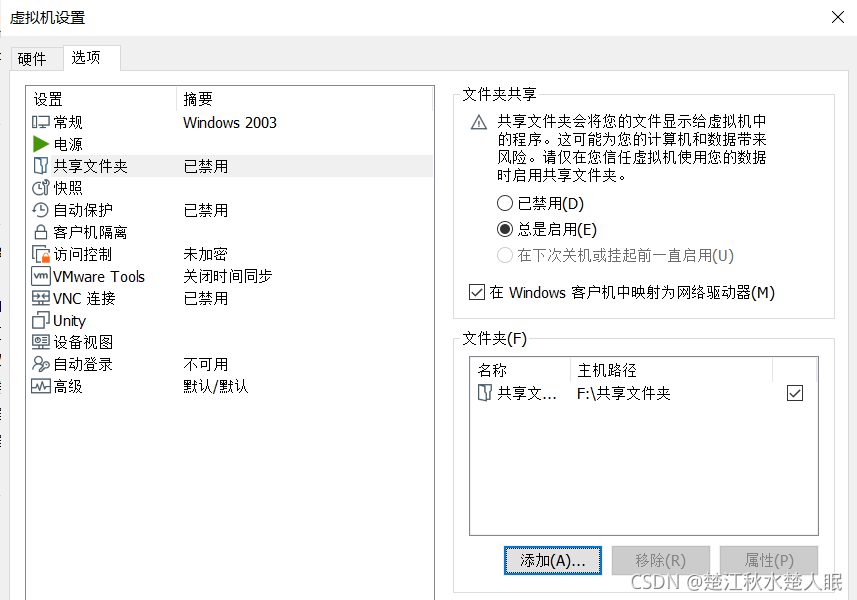Click the 快照 snapshot icon

point(40,188)
